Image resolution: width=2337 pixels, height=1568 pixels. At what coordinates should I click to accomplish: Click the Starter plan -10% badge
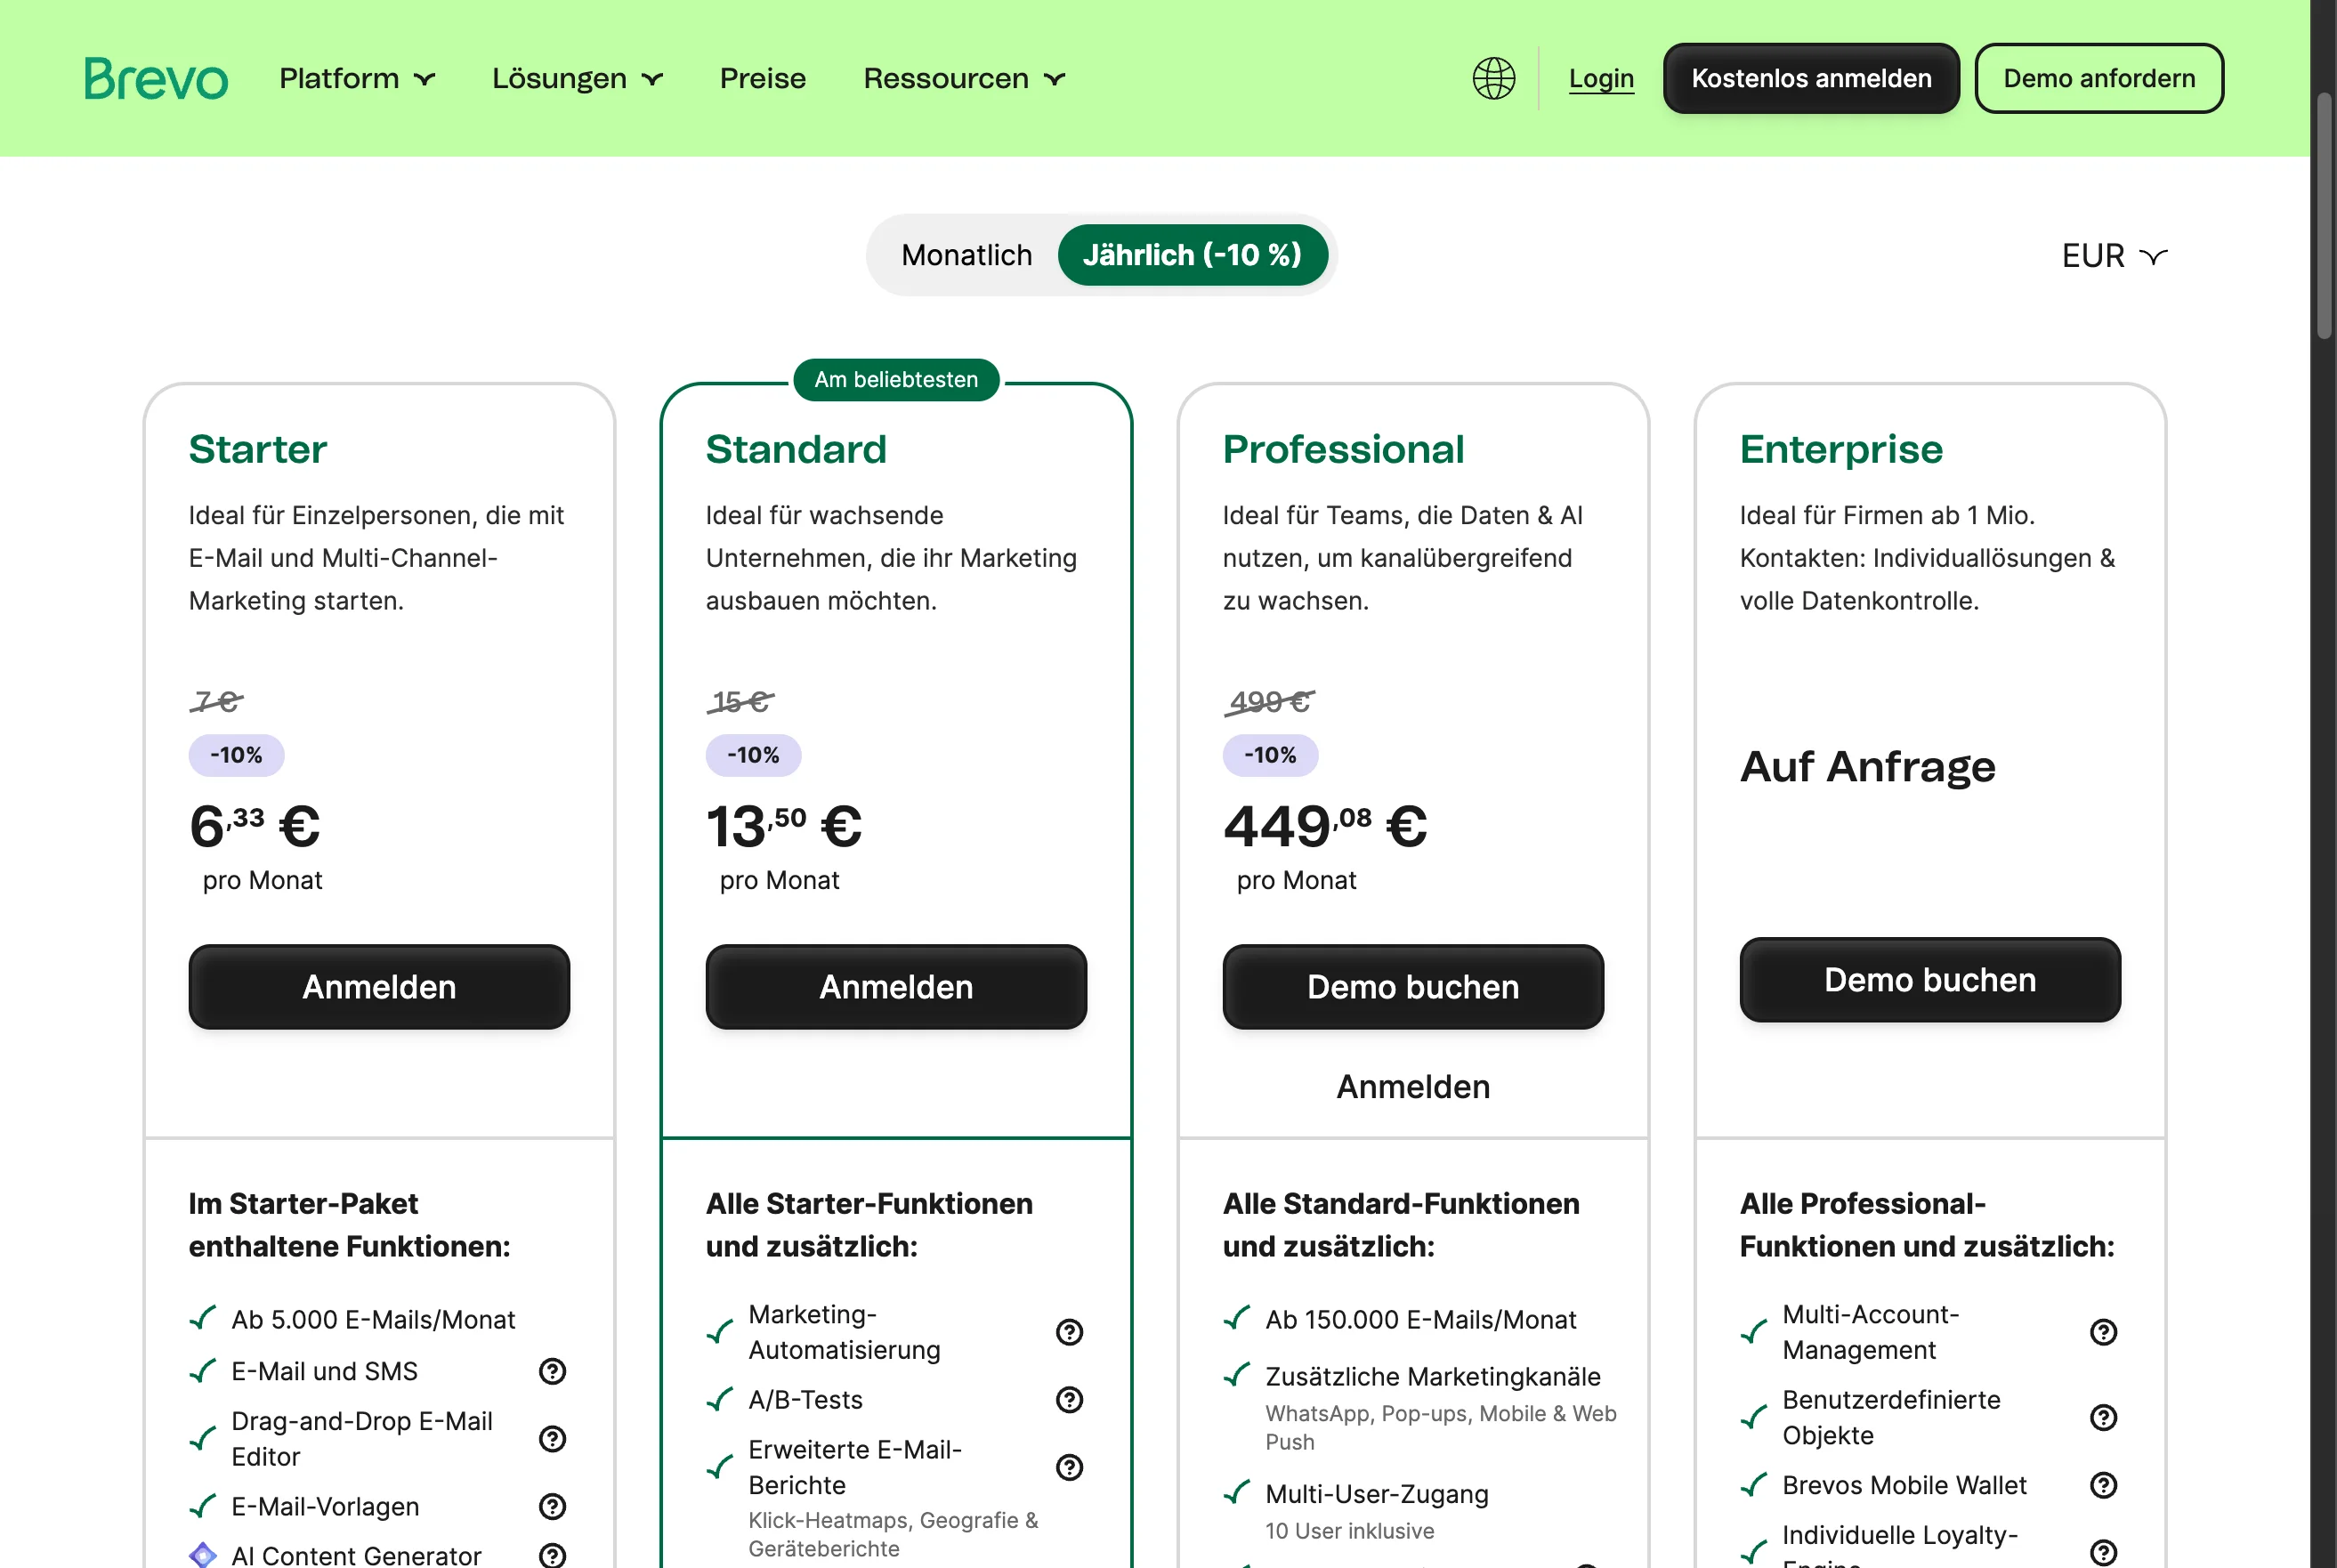coord(236,755)
